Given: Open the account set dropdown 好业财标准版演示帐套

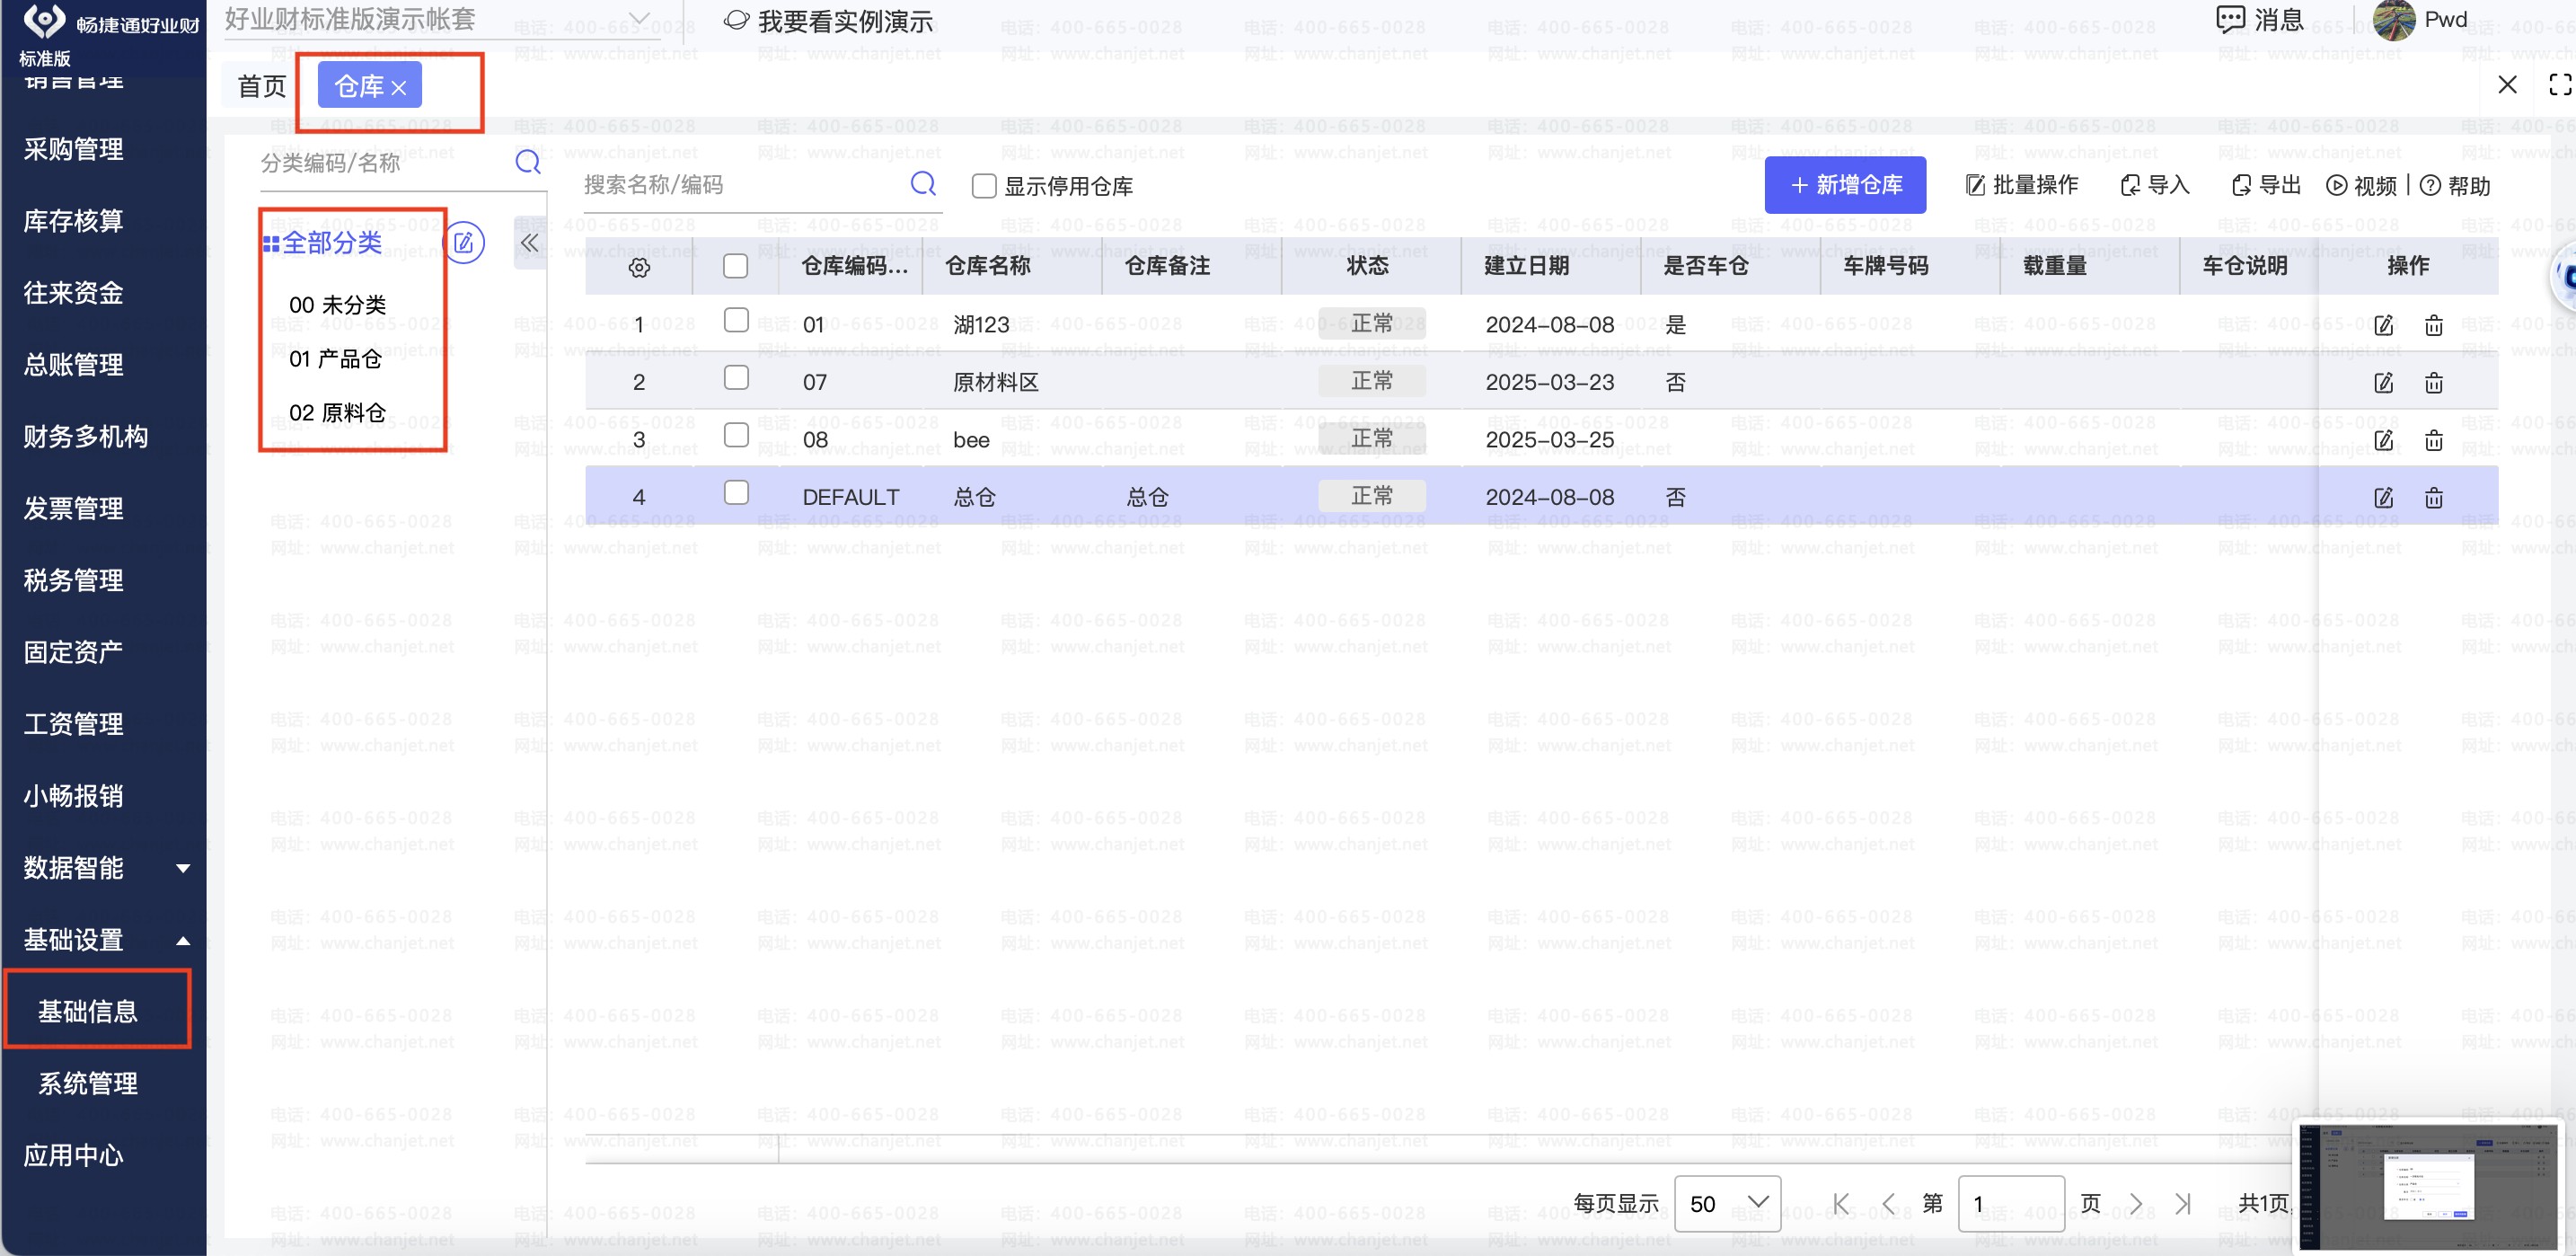Looking at the screenshot, I should (x=440, y=19).
